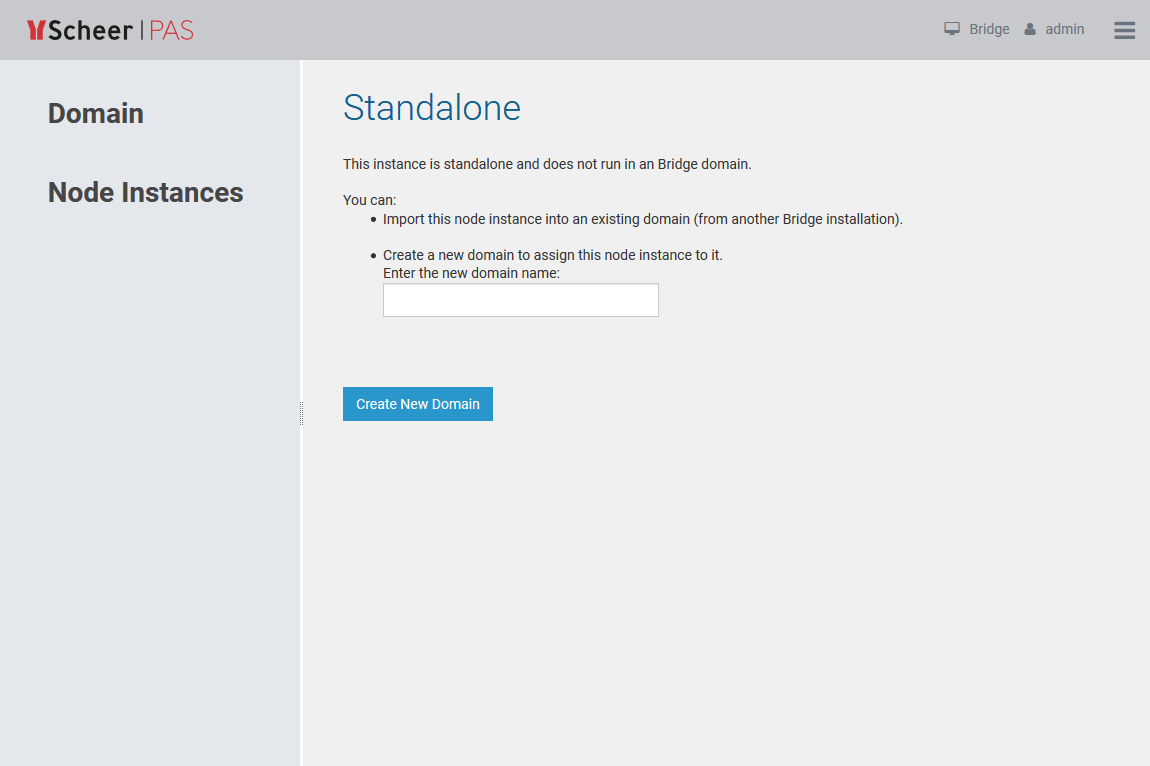Viewport: 1150px width, 766px height.
Task: Click the user silhouette icon
Action: click(x=1030, y=30)
